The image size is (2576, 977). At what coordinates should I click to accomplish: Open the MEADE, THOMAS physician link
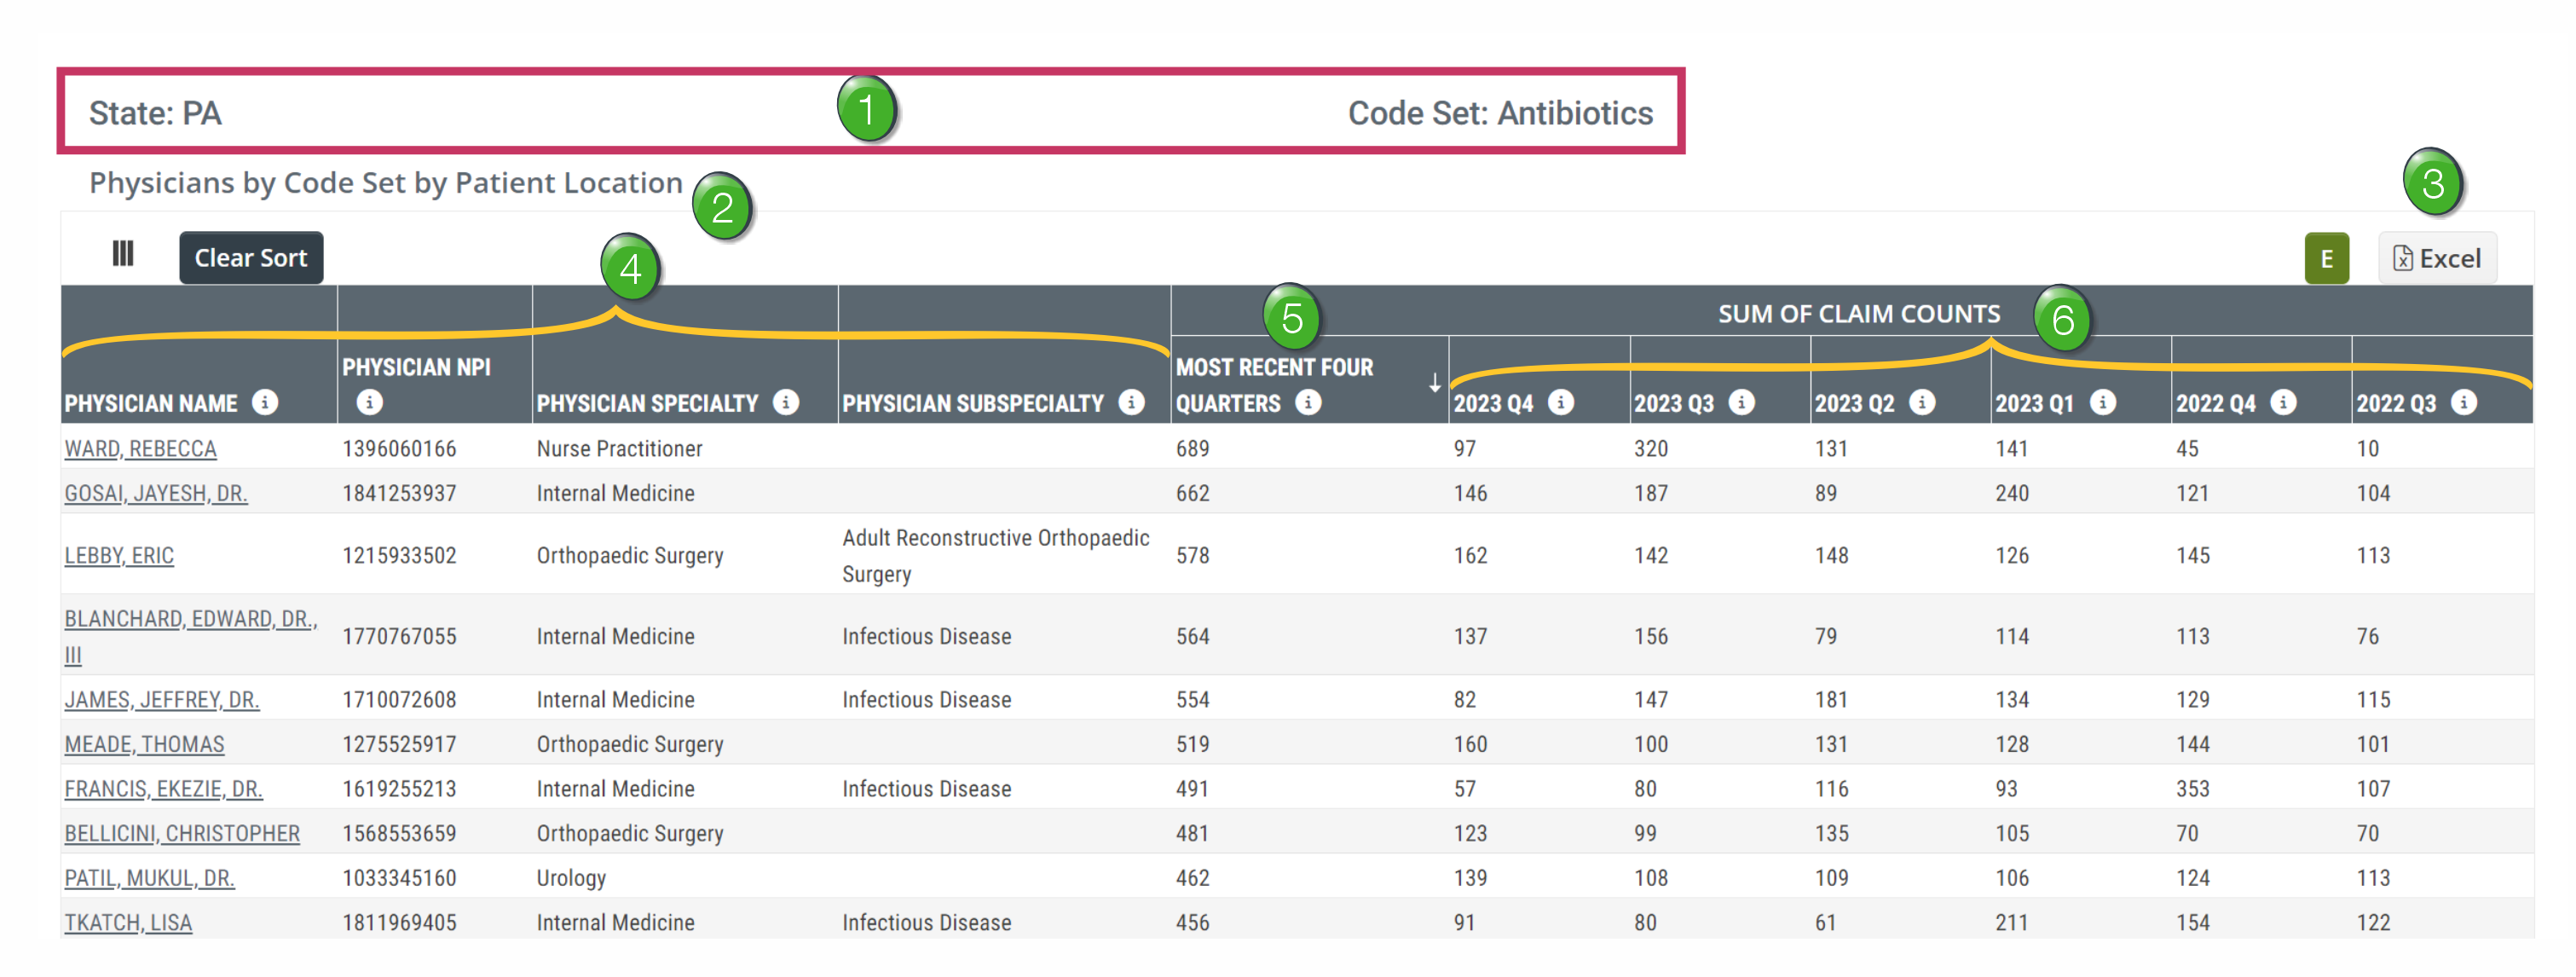(x=144, y=745)
